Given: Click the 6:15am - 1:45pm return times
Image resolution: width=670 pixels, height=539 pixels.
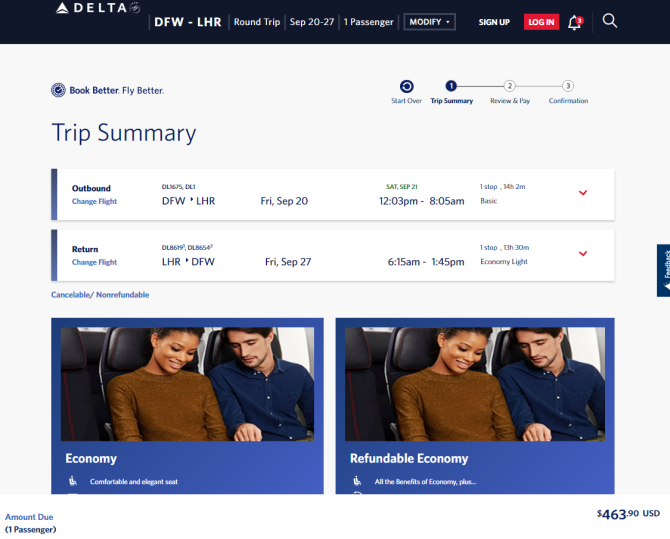Looking at the screenshot, I should [x=426, y=262].
